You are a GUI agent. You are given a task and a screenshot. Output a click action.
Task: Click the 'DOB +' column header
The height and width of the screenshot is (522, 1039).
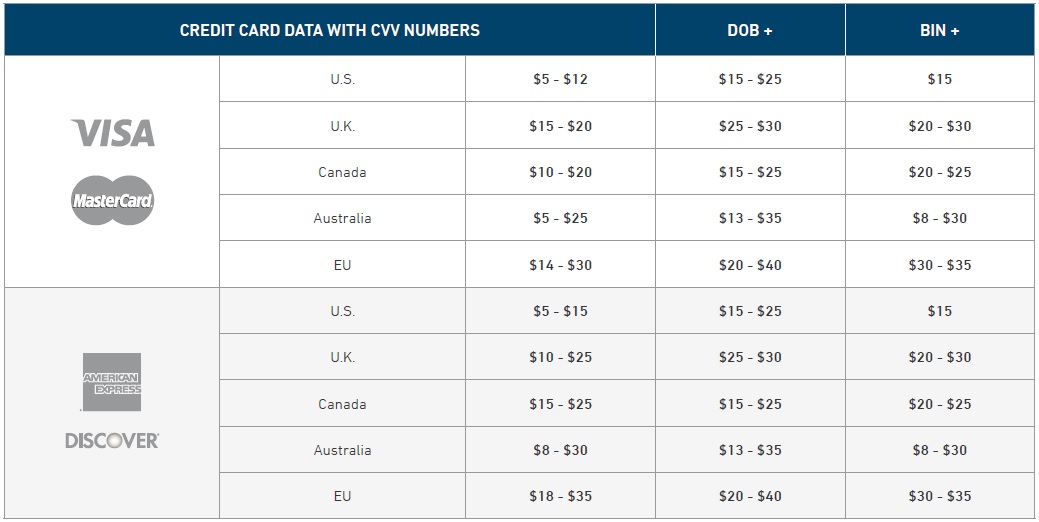(x=750, y=30)
